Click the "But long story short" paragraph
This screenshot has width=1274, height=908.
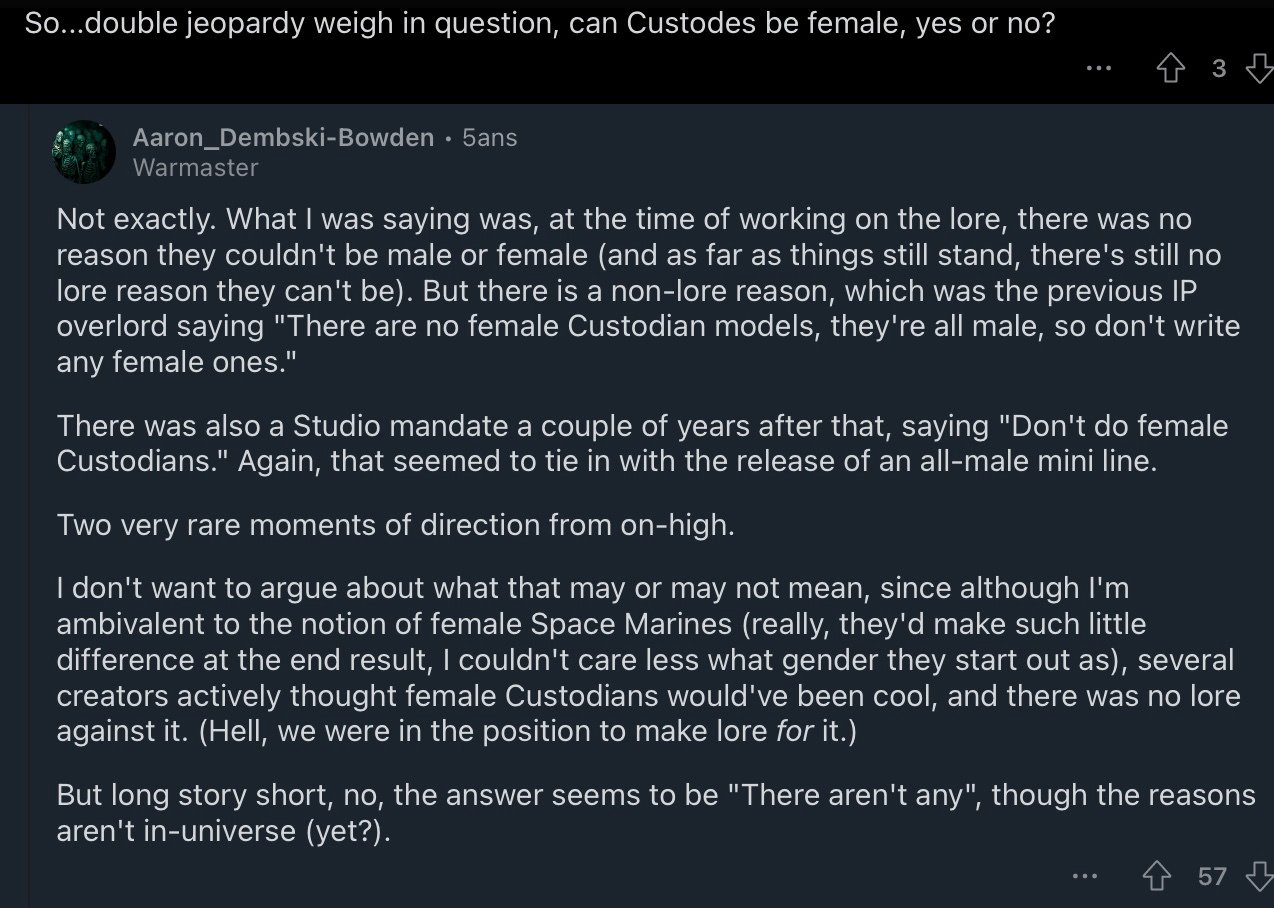pos(640,812)
